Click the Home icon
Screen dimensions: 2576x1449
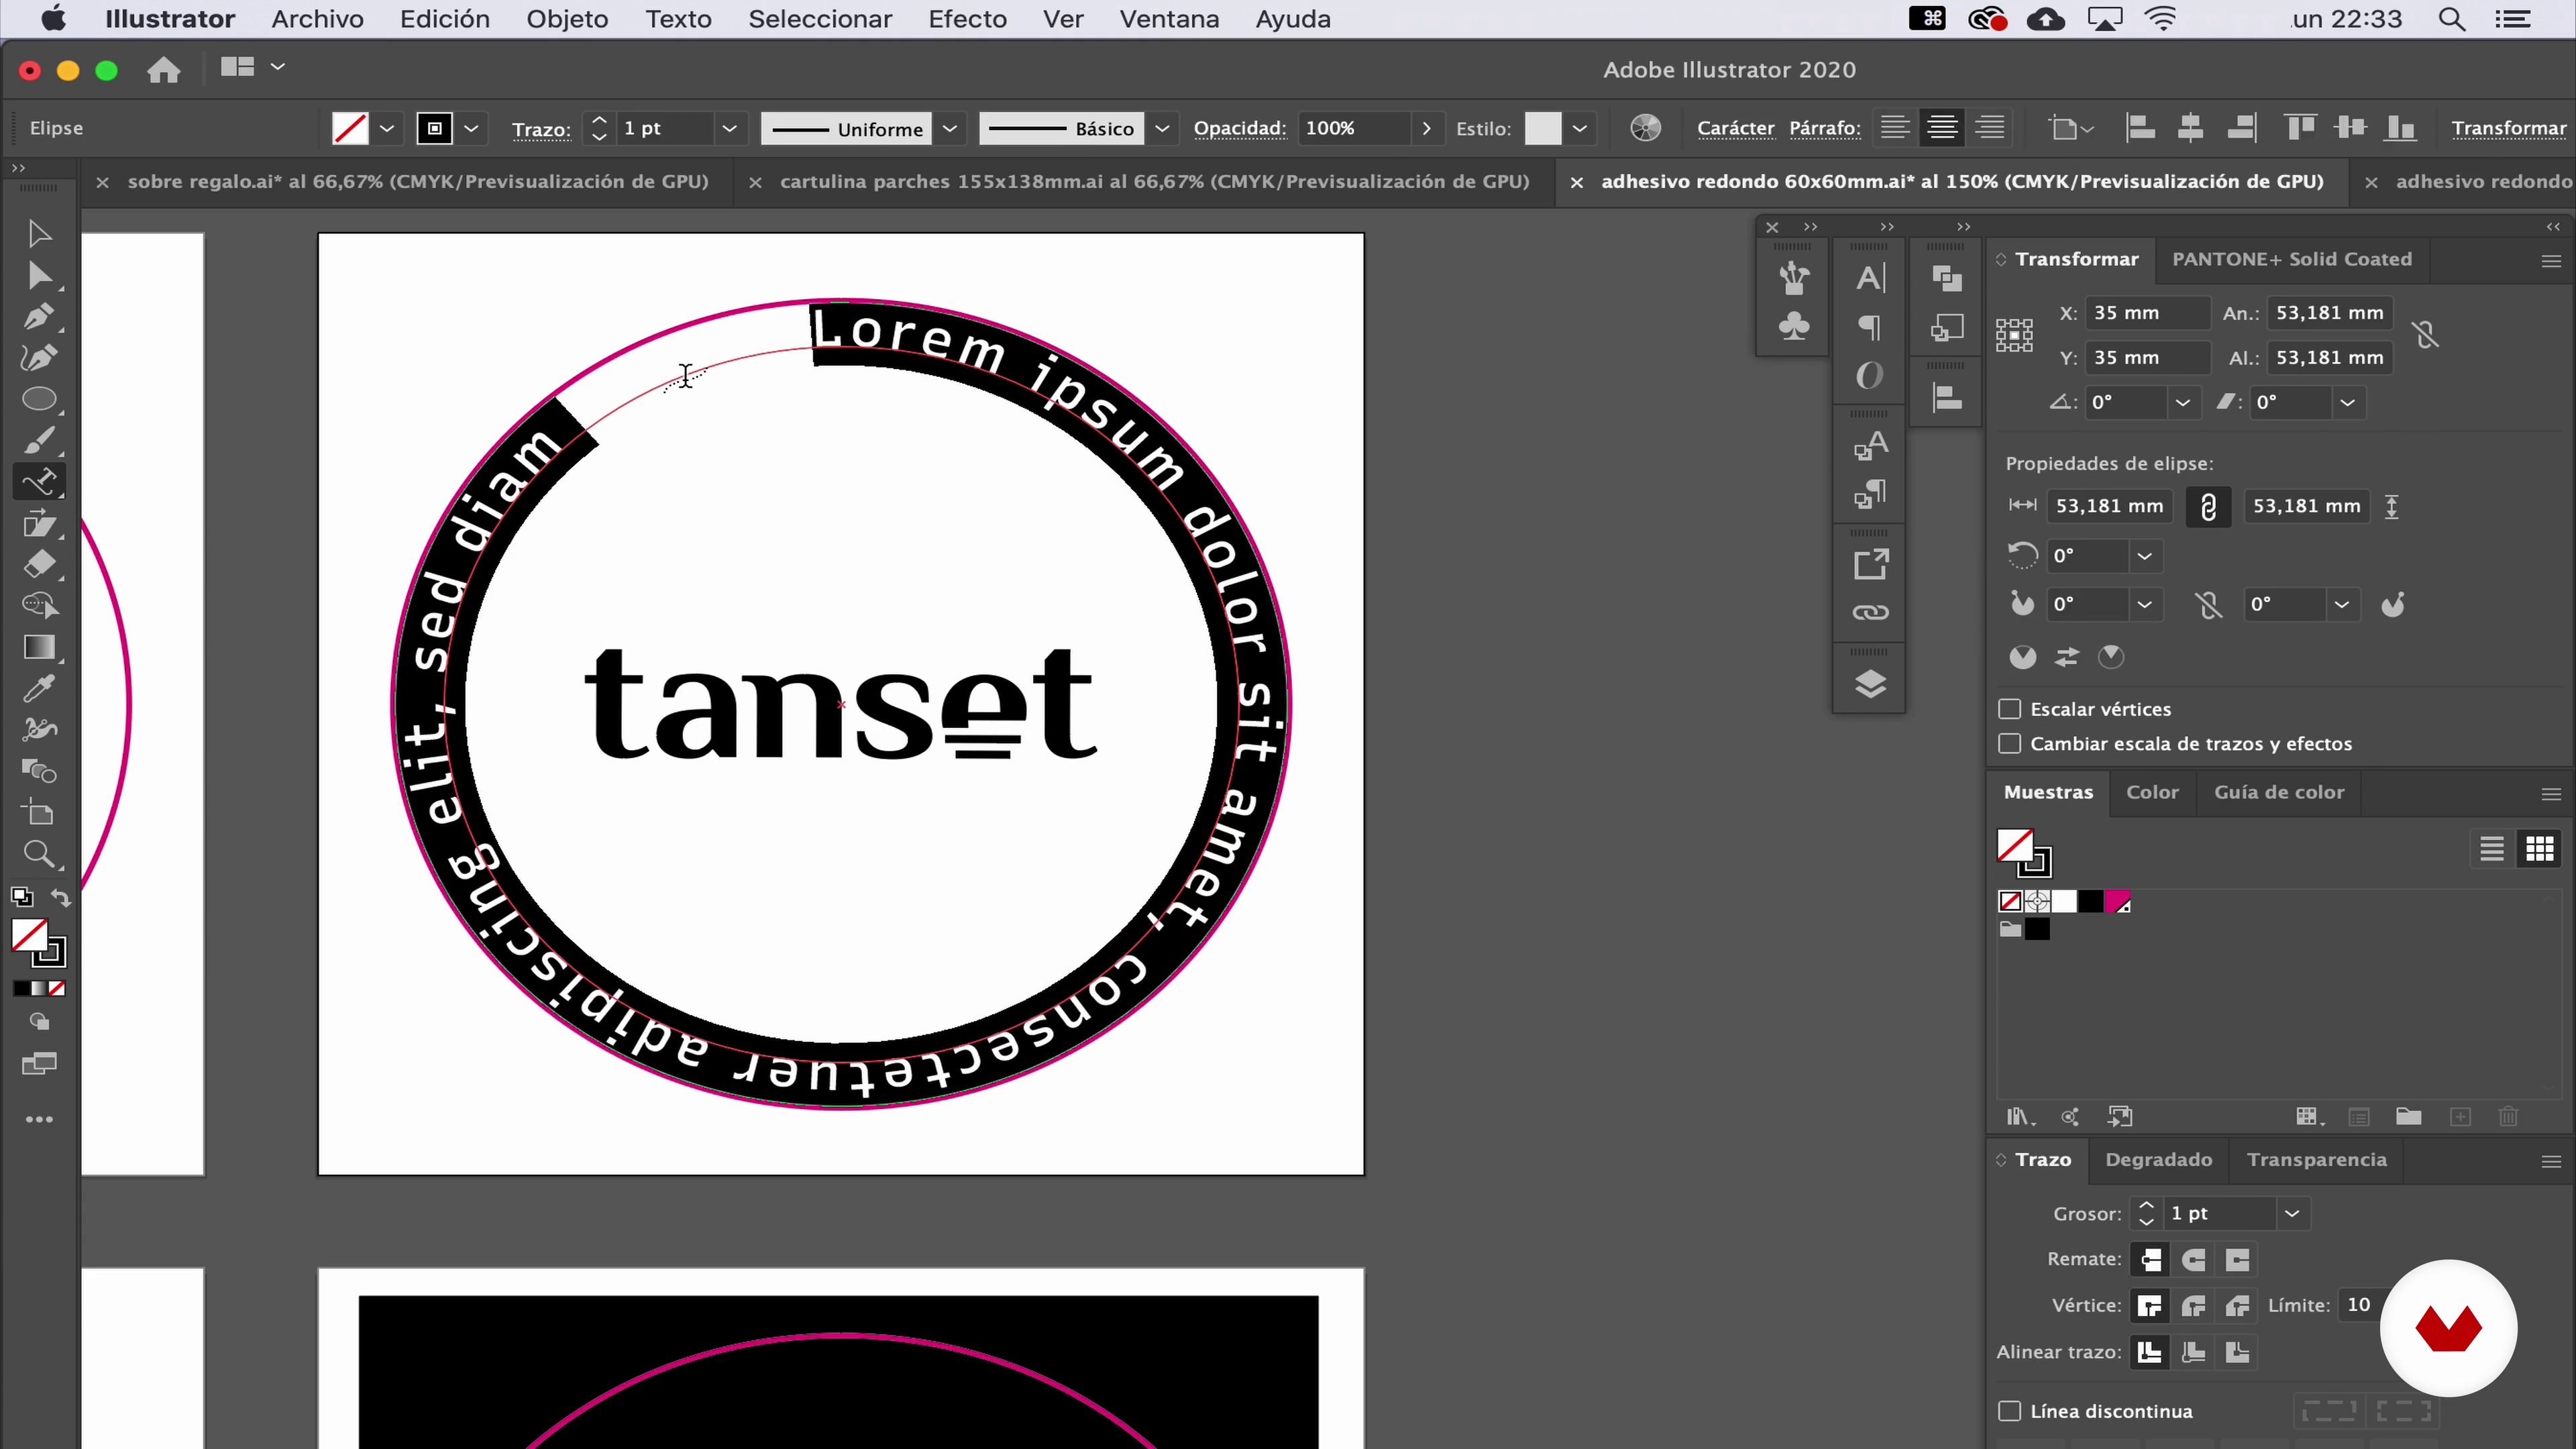pos(163,69)
